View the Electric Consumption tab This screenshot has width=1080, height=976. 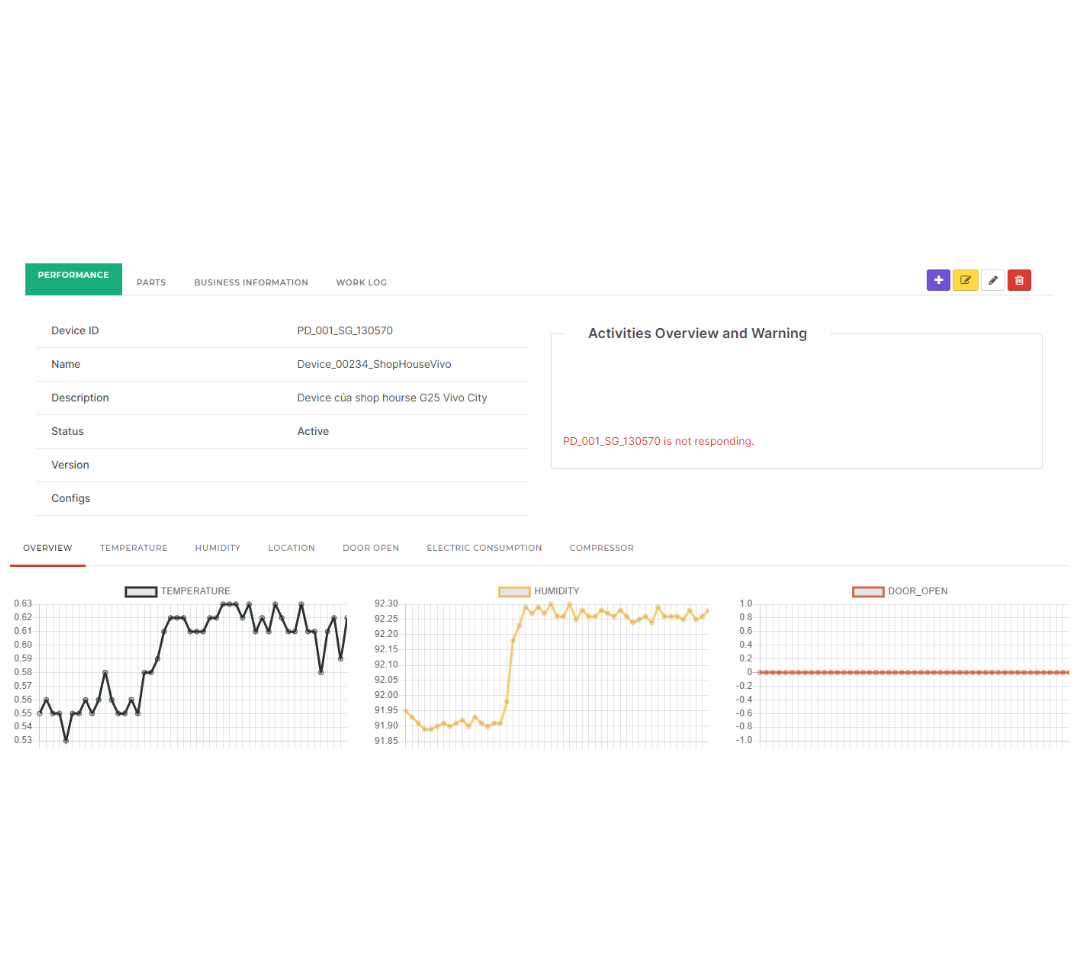tap(484, 548)
